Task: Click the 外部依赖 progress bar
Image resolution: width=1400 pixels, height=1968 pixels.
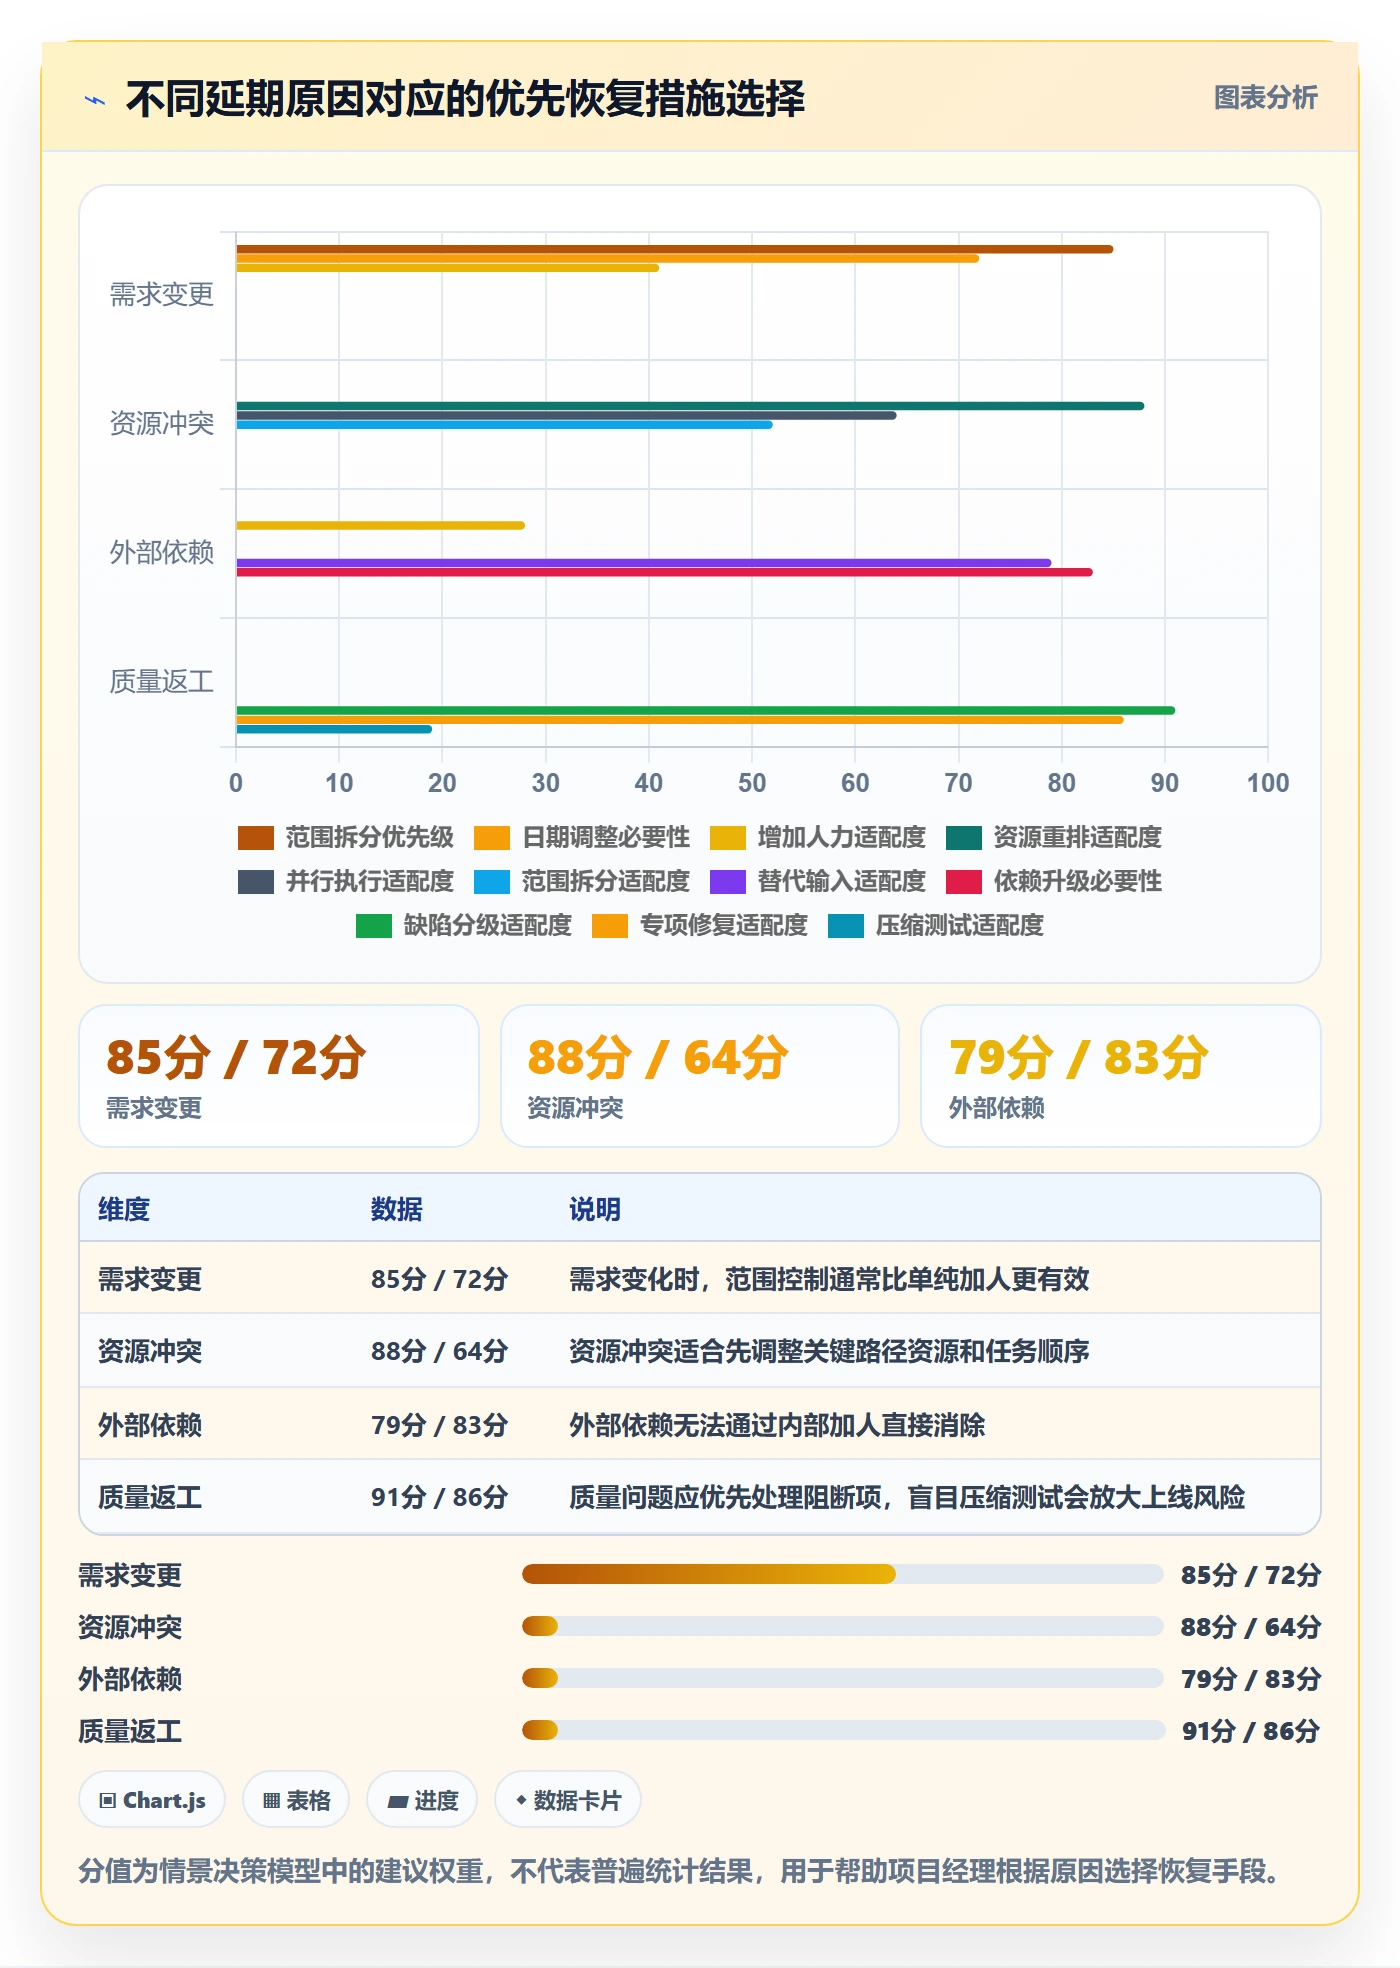Action: point(842,1678)
